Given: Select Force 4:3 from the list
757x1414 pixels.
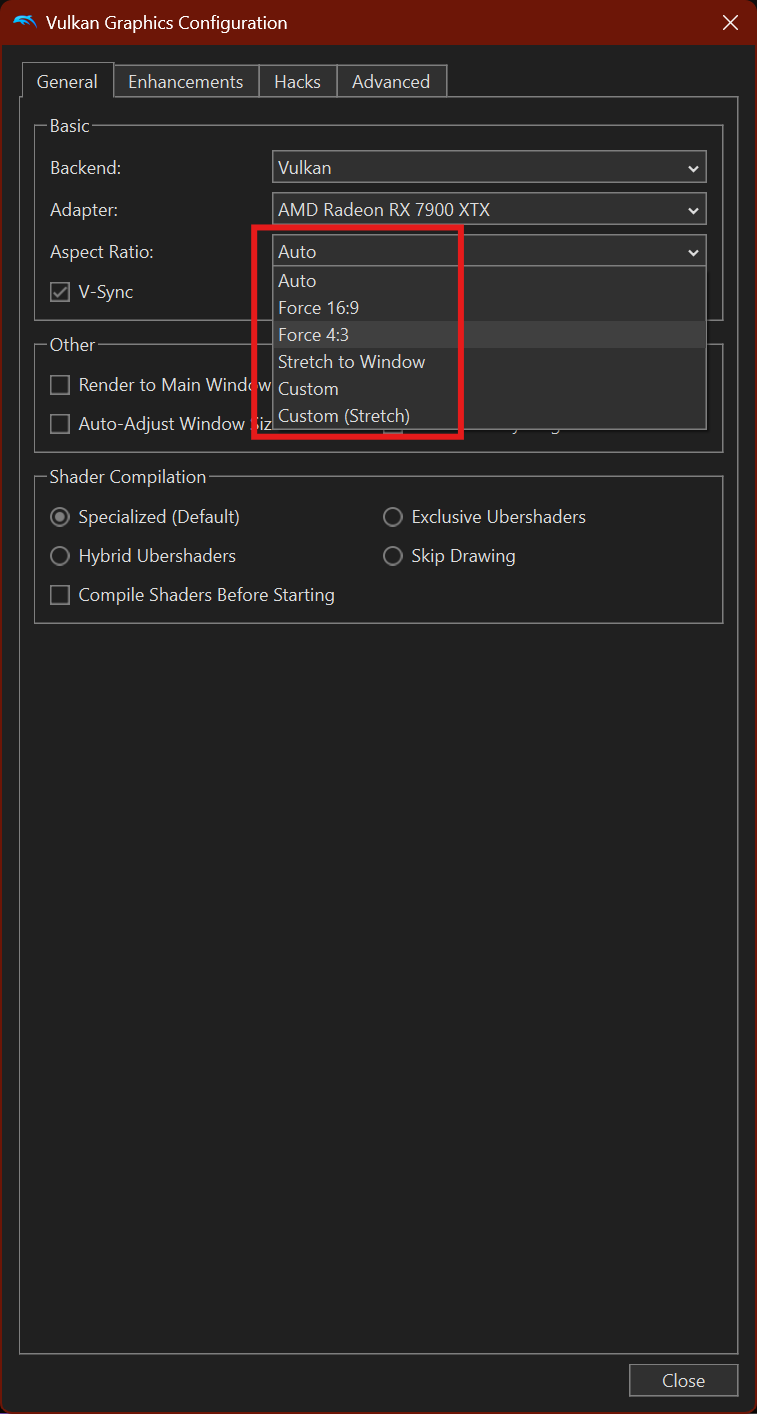Looking at the screenshot, I should click(x=313, y=335).
